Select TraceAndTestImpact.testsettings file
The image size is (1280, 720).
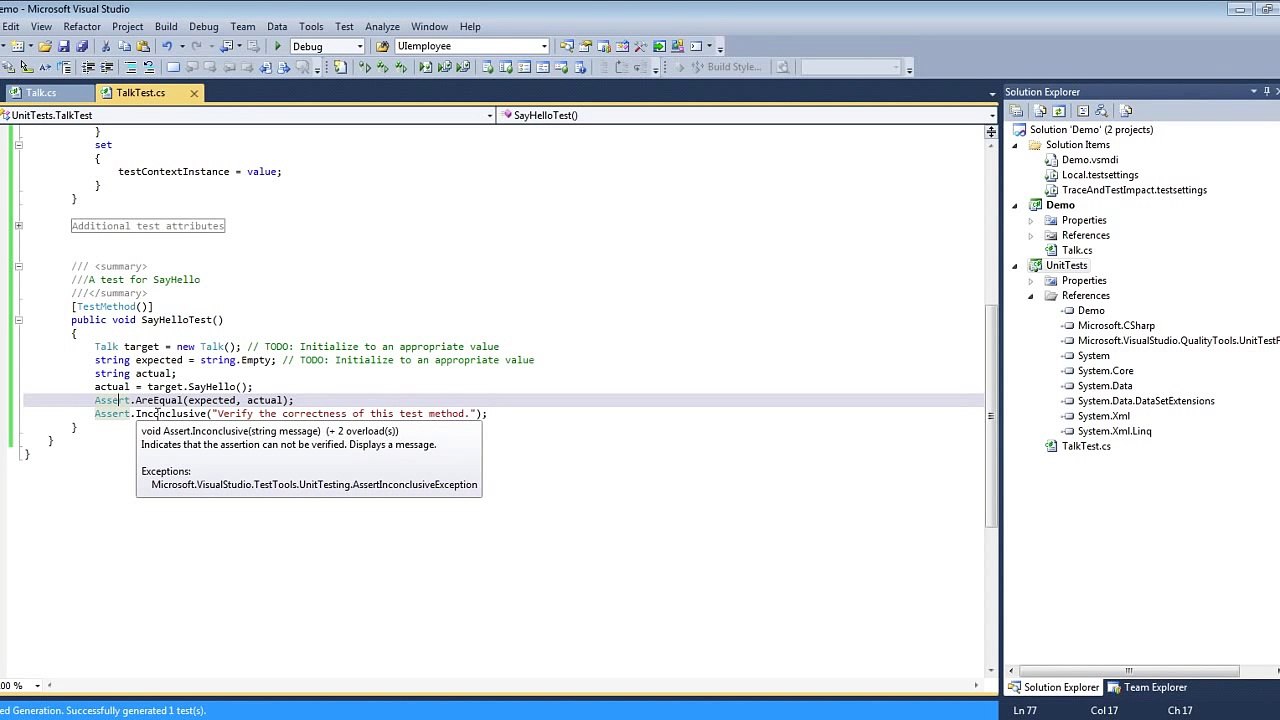pos(1134,190)
